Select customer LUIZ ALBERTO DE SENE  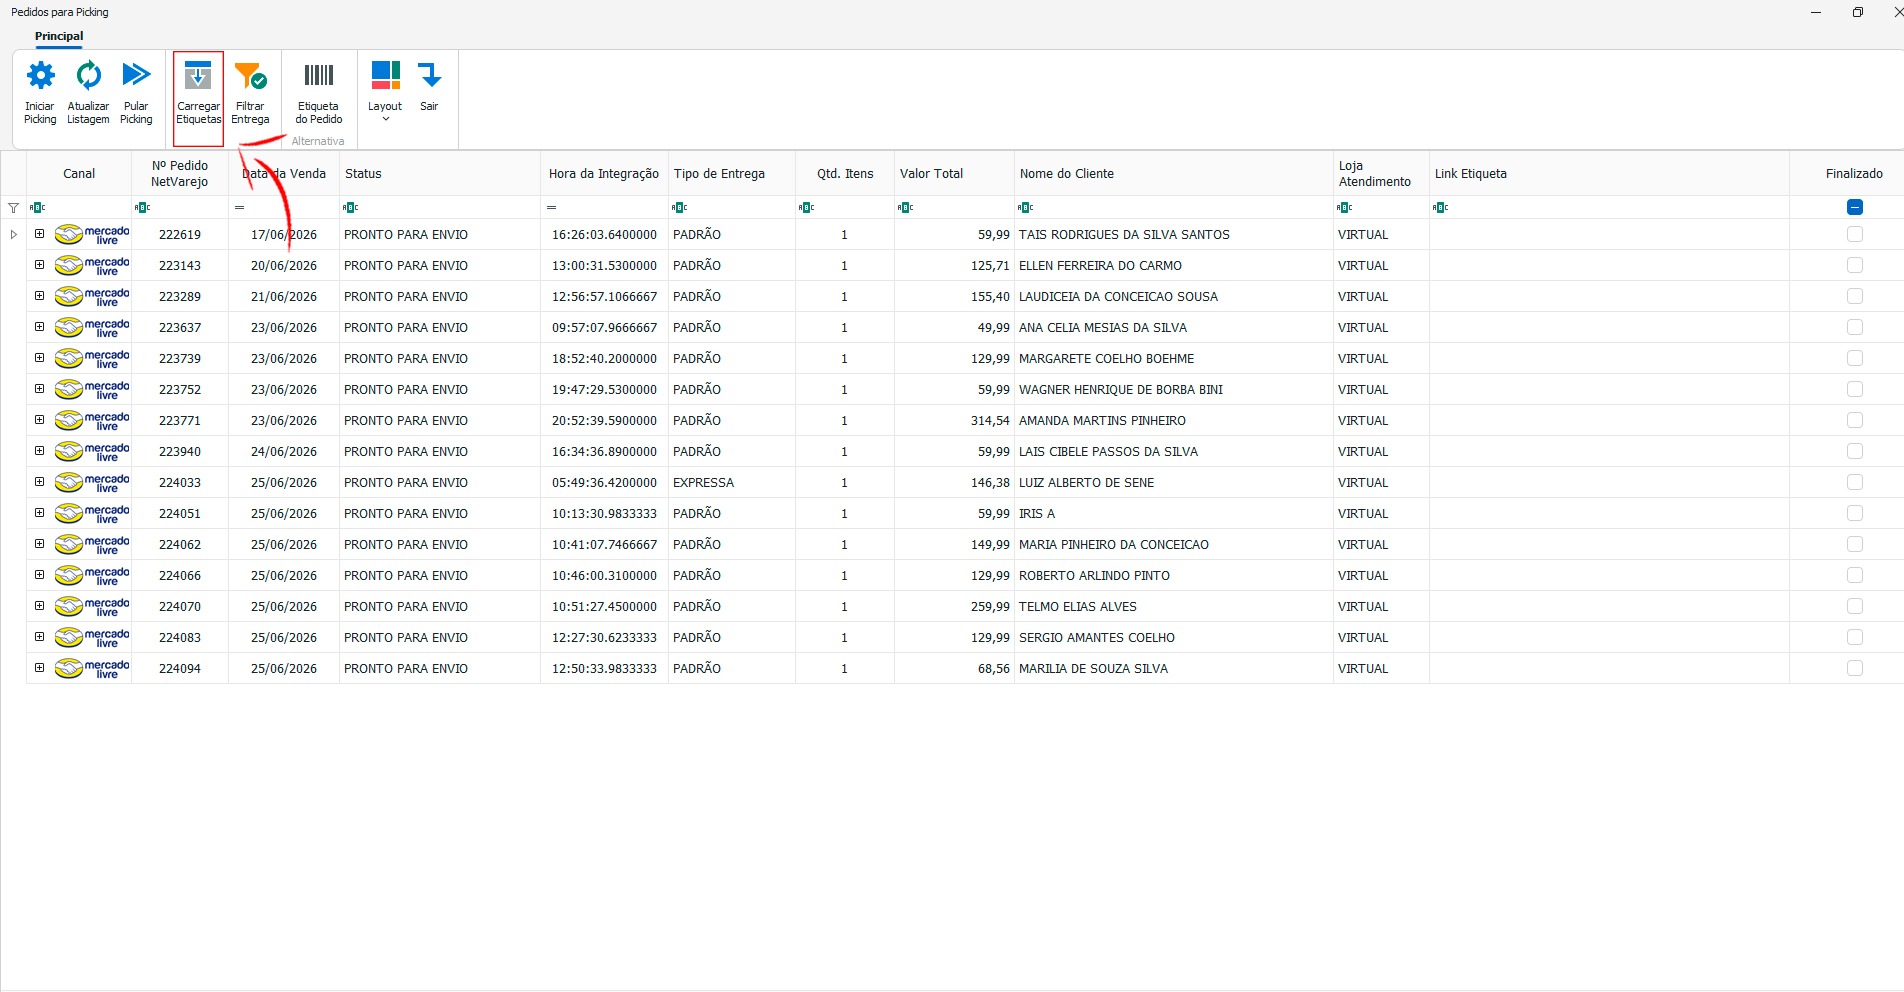[1086, 483]
